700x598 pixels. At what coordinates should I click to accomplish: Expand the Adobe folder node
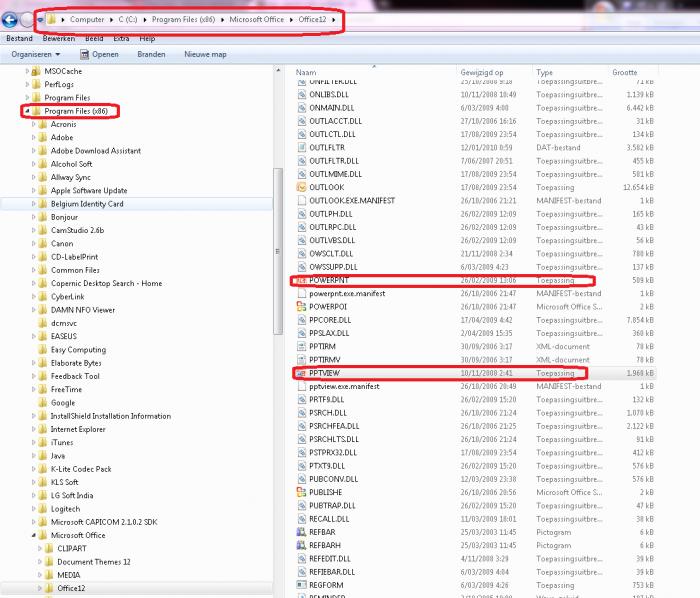(x=33, y=137)
